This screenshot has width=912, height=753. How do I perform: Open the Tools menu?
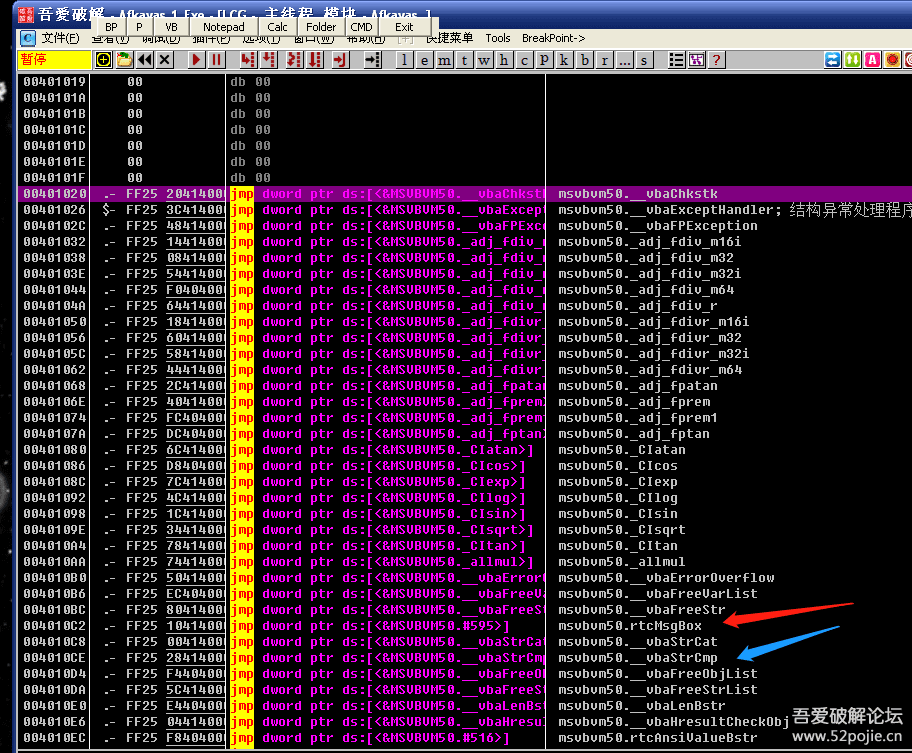(x=498, y=38)
